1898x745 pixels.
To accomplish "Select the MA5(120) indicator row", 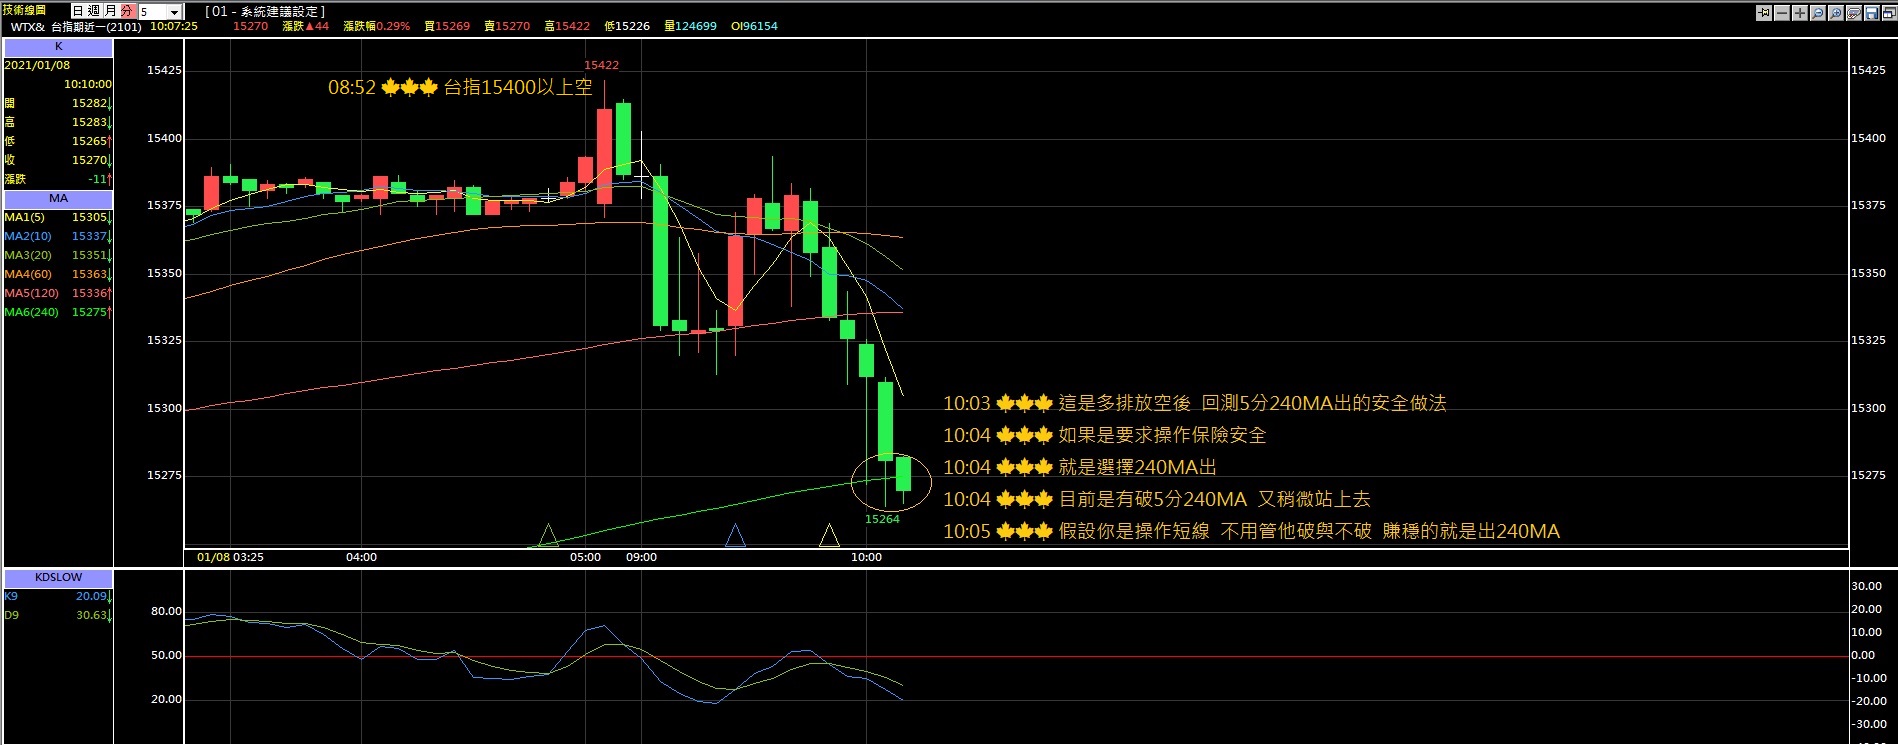I will (x=58, y=293).
